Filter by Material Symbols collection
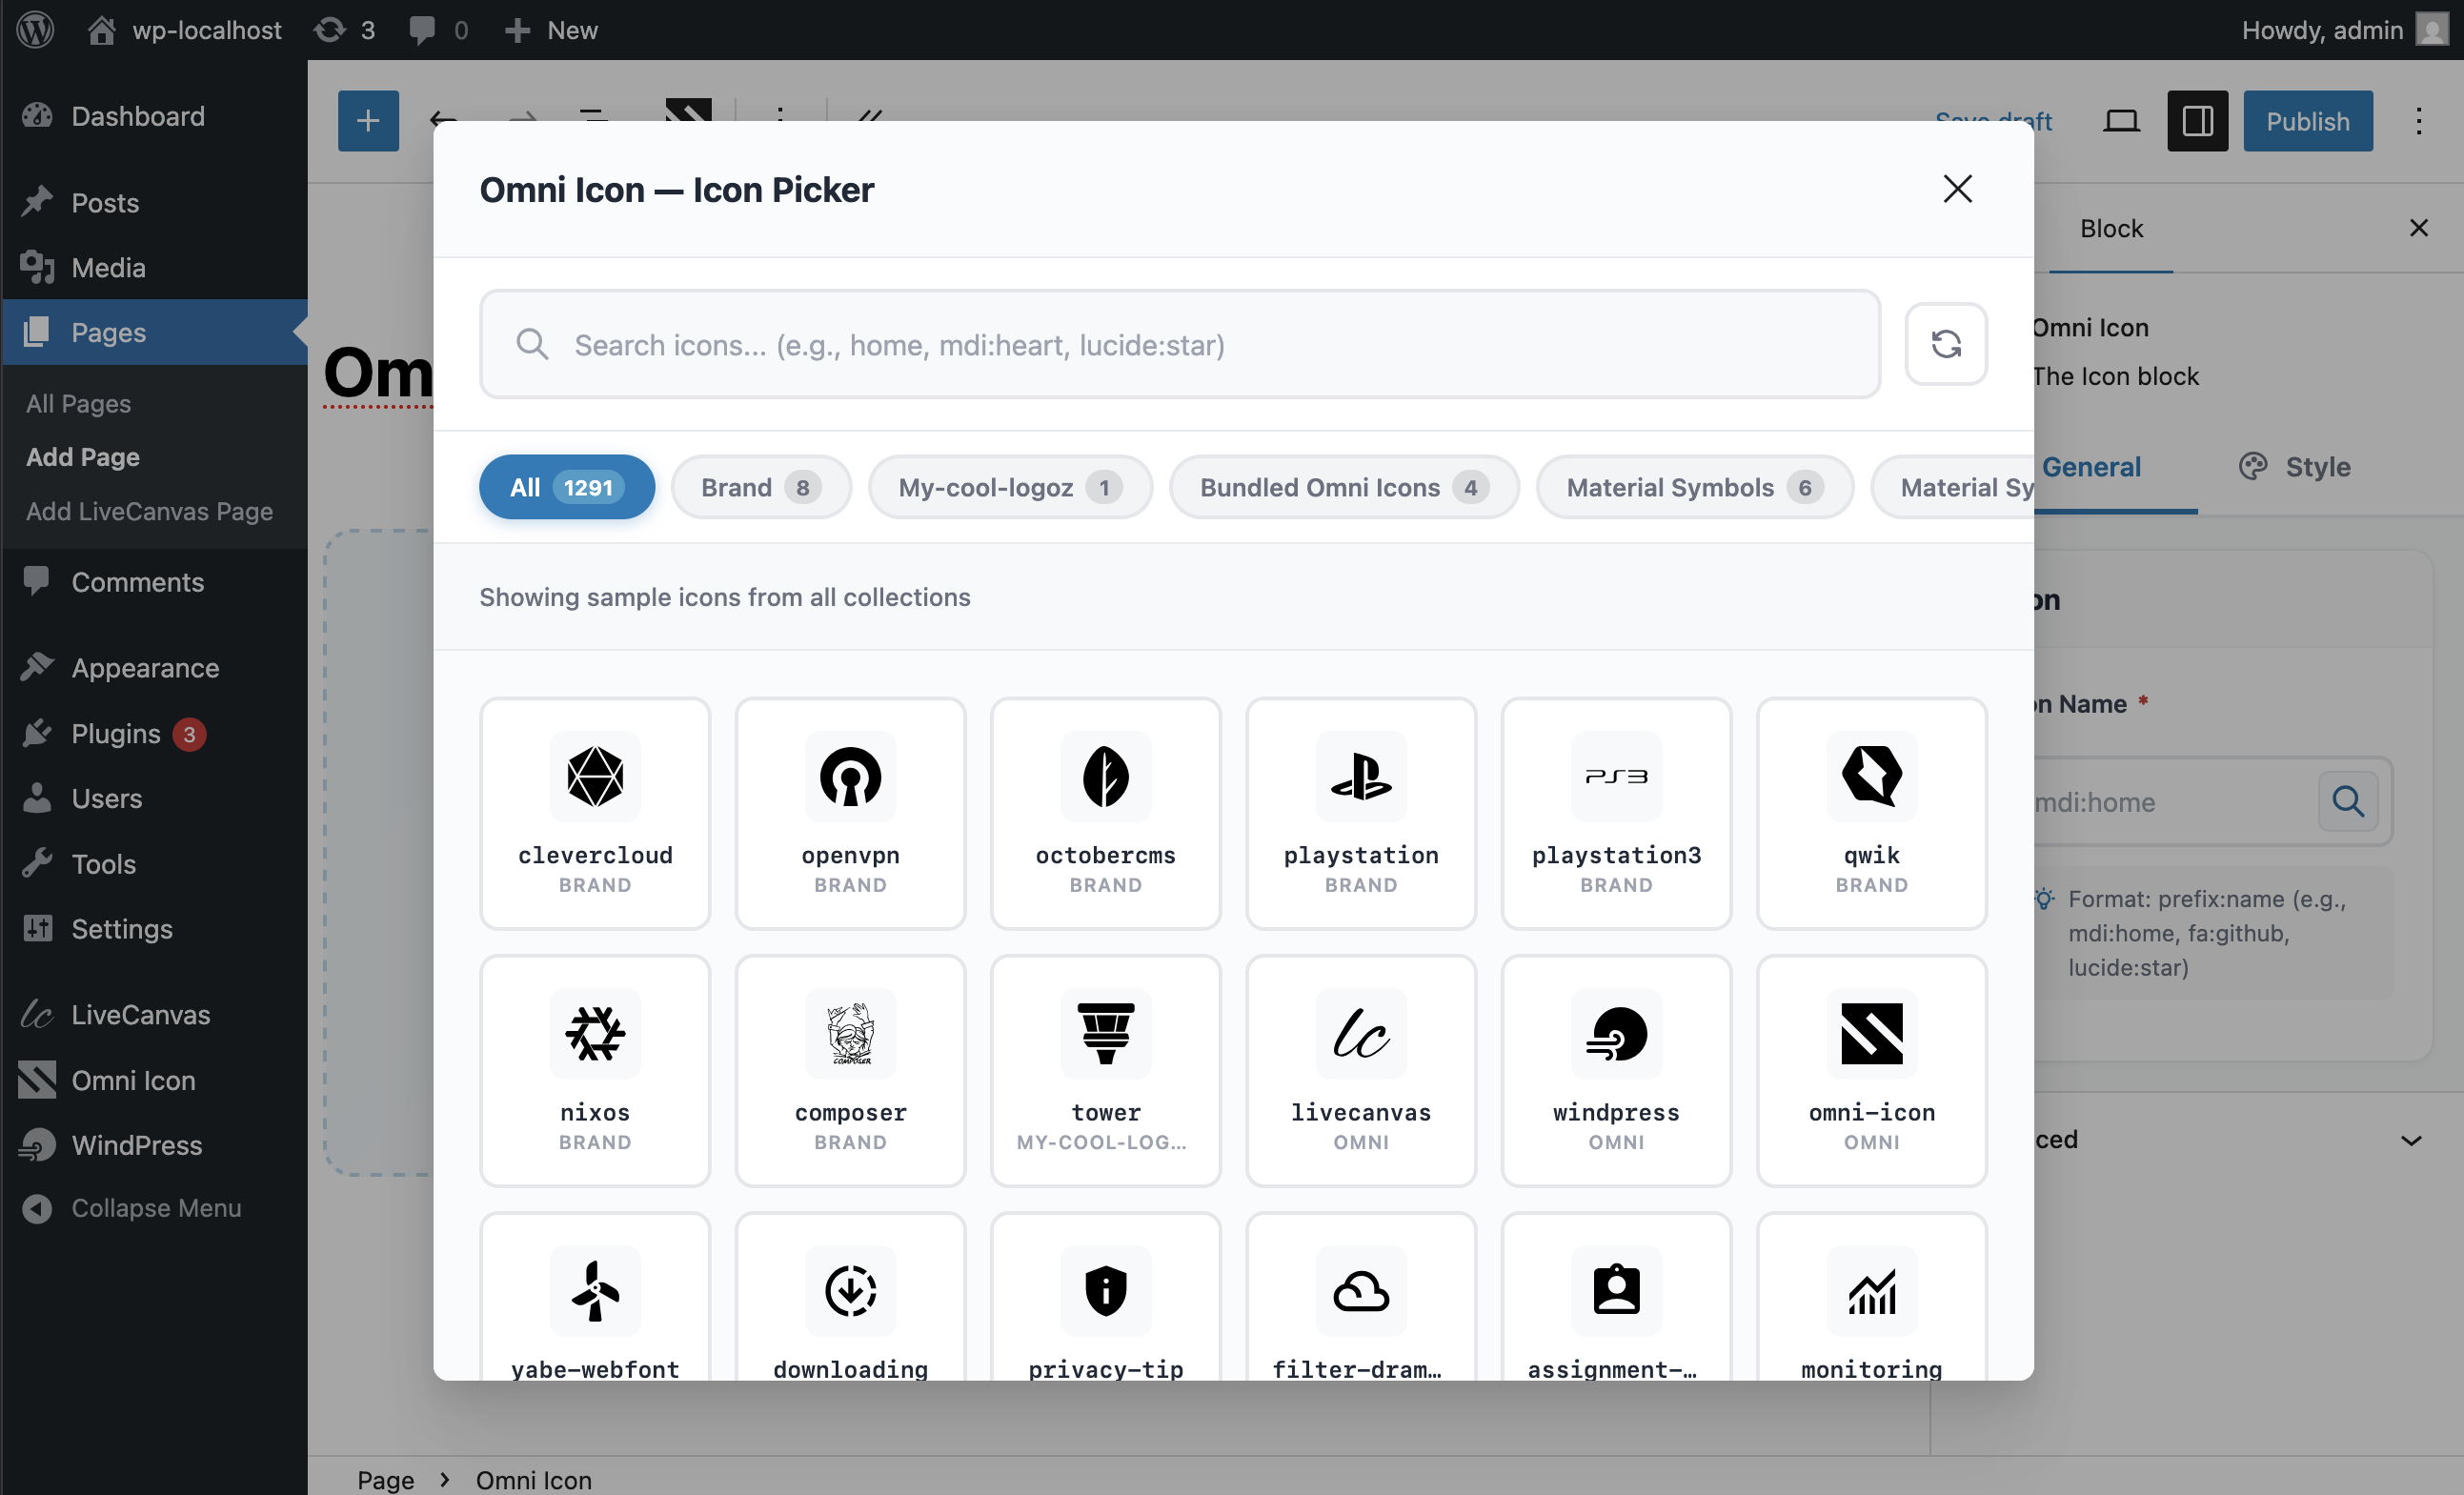 click(1693, 487)
